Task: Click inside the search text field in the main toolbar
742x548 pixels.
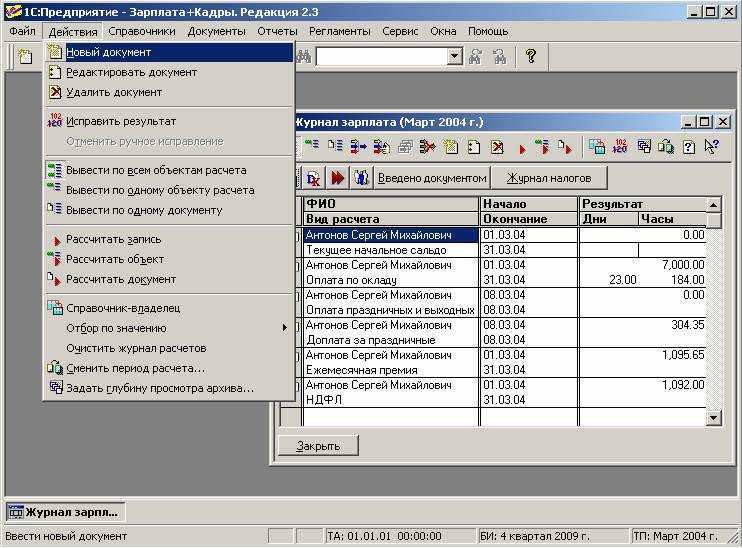Action: [x=381, y=56]
